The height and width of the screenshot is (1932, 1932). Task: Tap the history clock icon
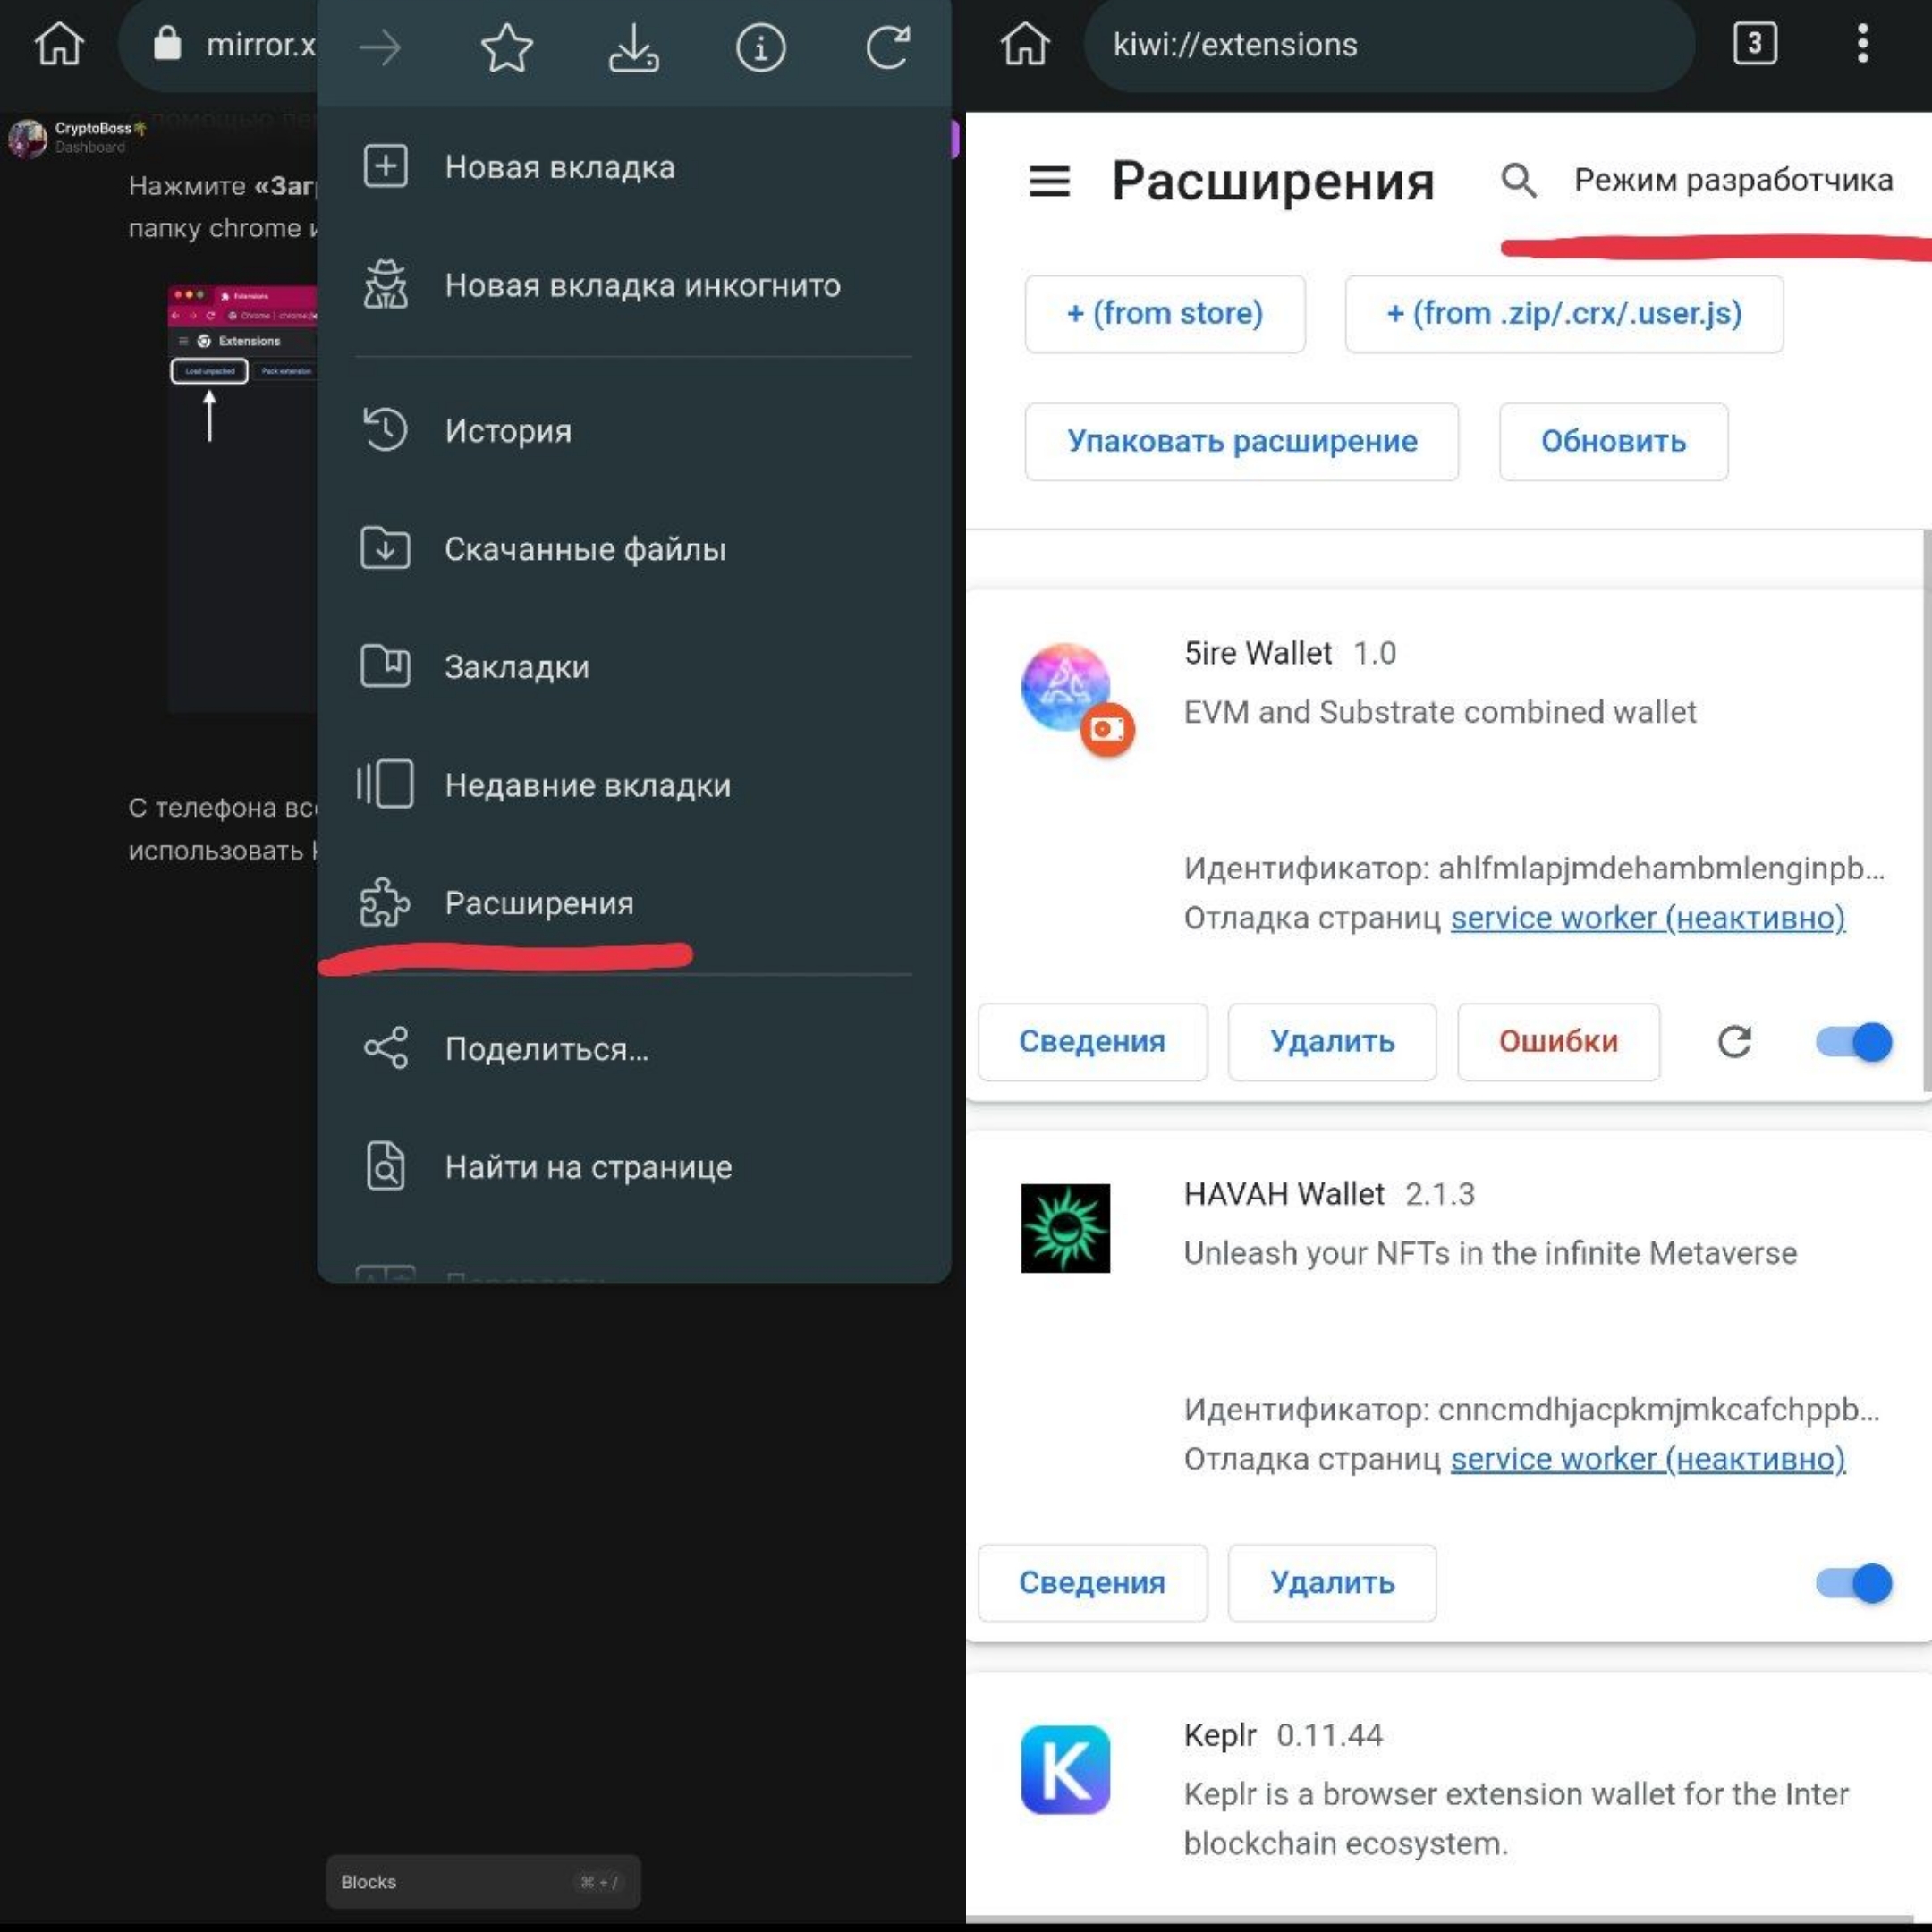click(385, 430)
